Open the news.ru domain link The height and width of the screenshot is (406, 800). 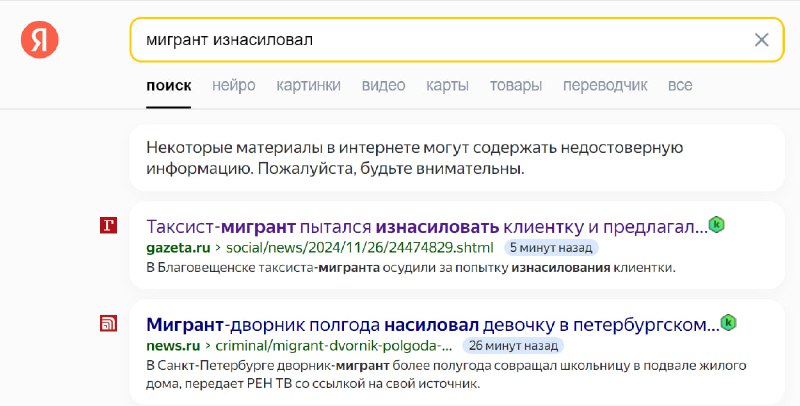coord(173,346)
